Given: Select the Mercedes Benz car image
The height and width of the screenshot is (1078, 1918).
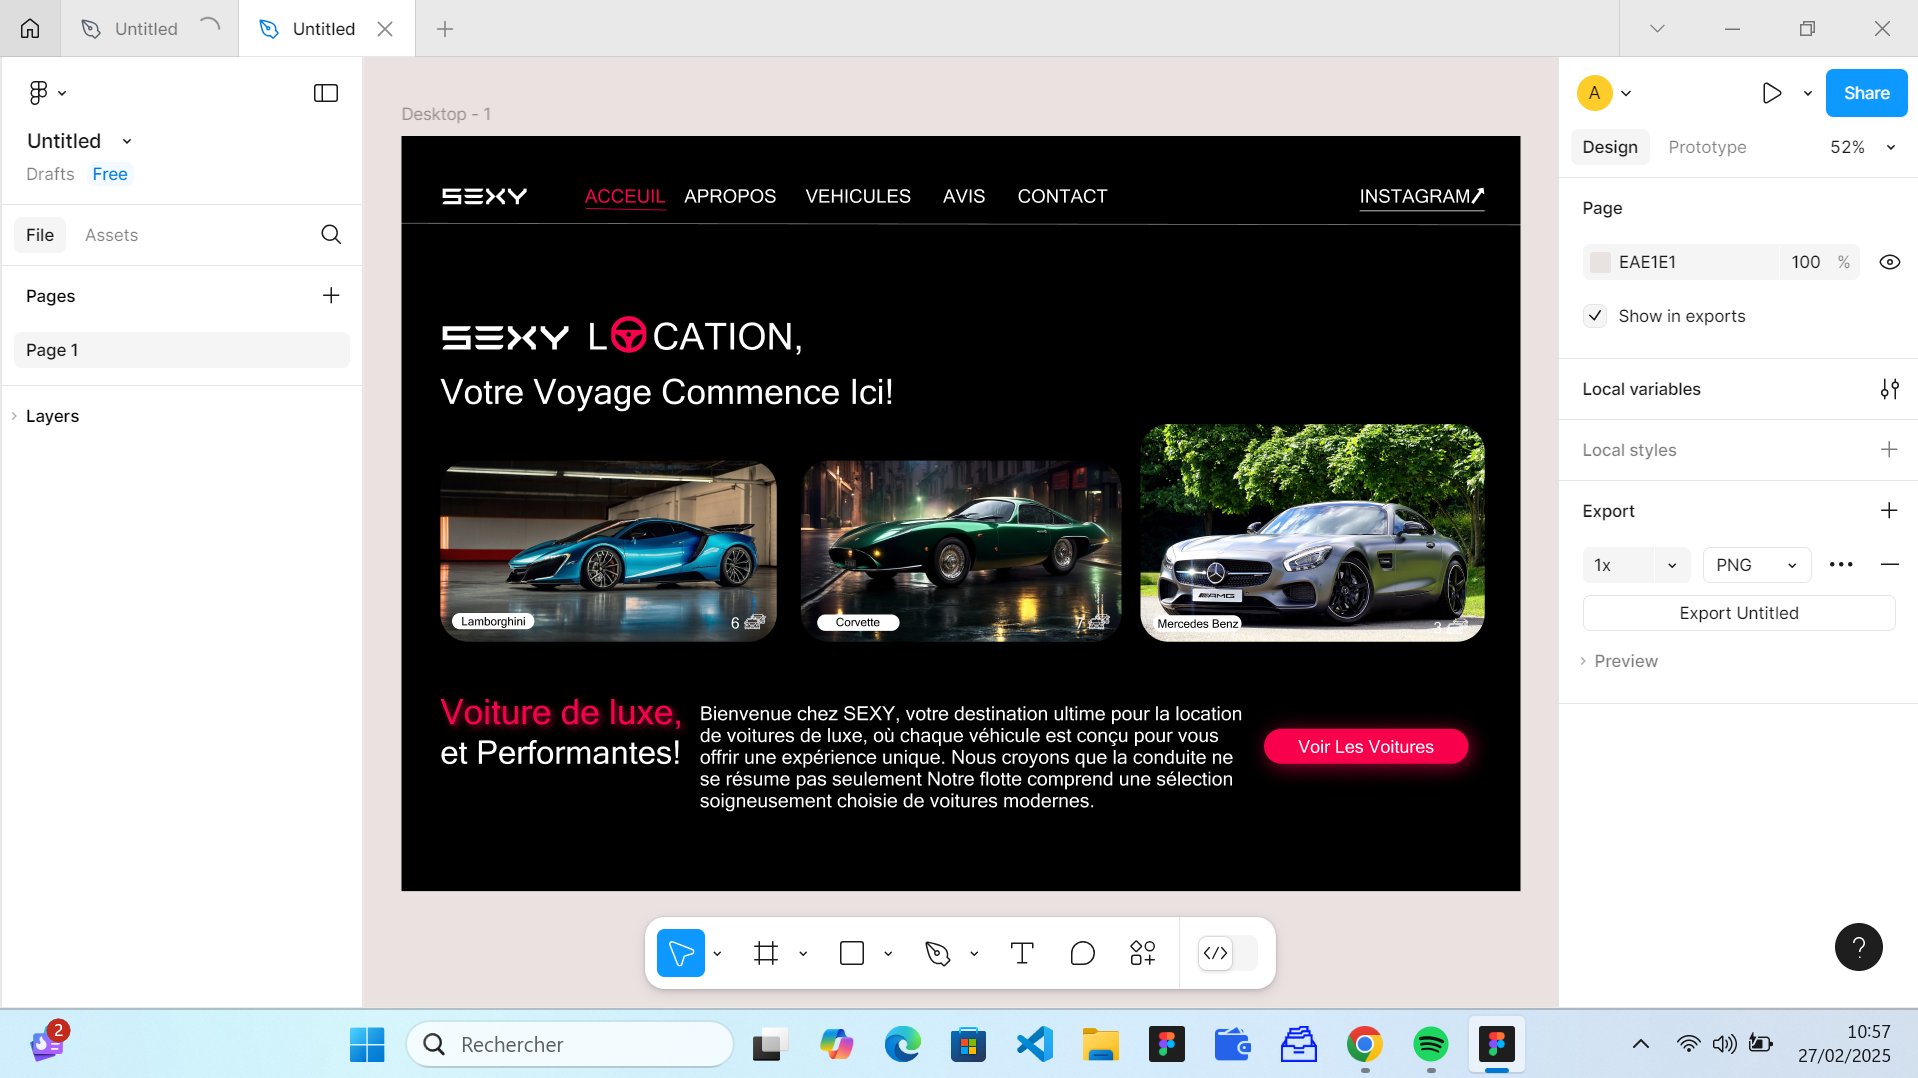Looking at the screenshot, I should [1312, 533].
